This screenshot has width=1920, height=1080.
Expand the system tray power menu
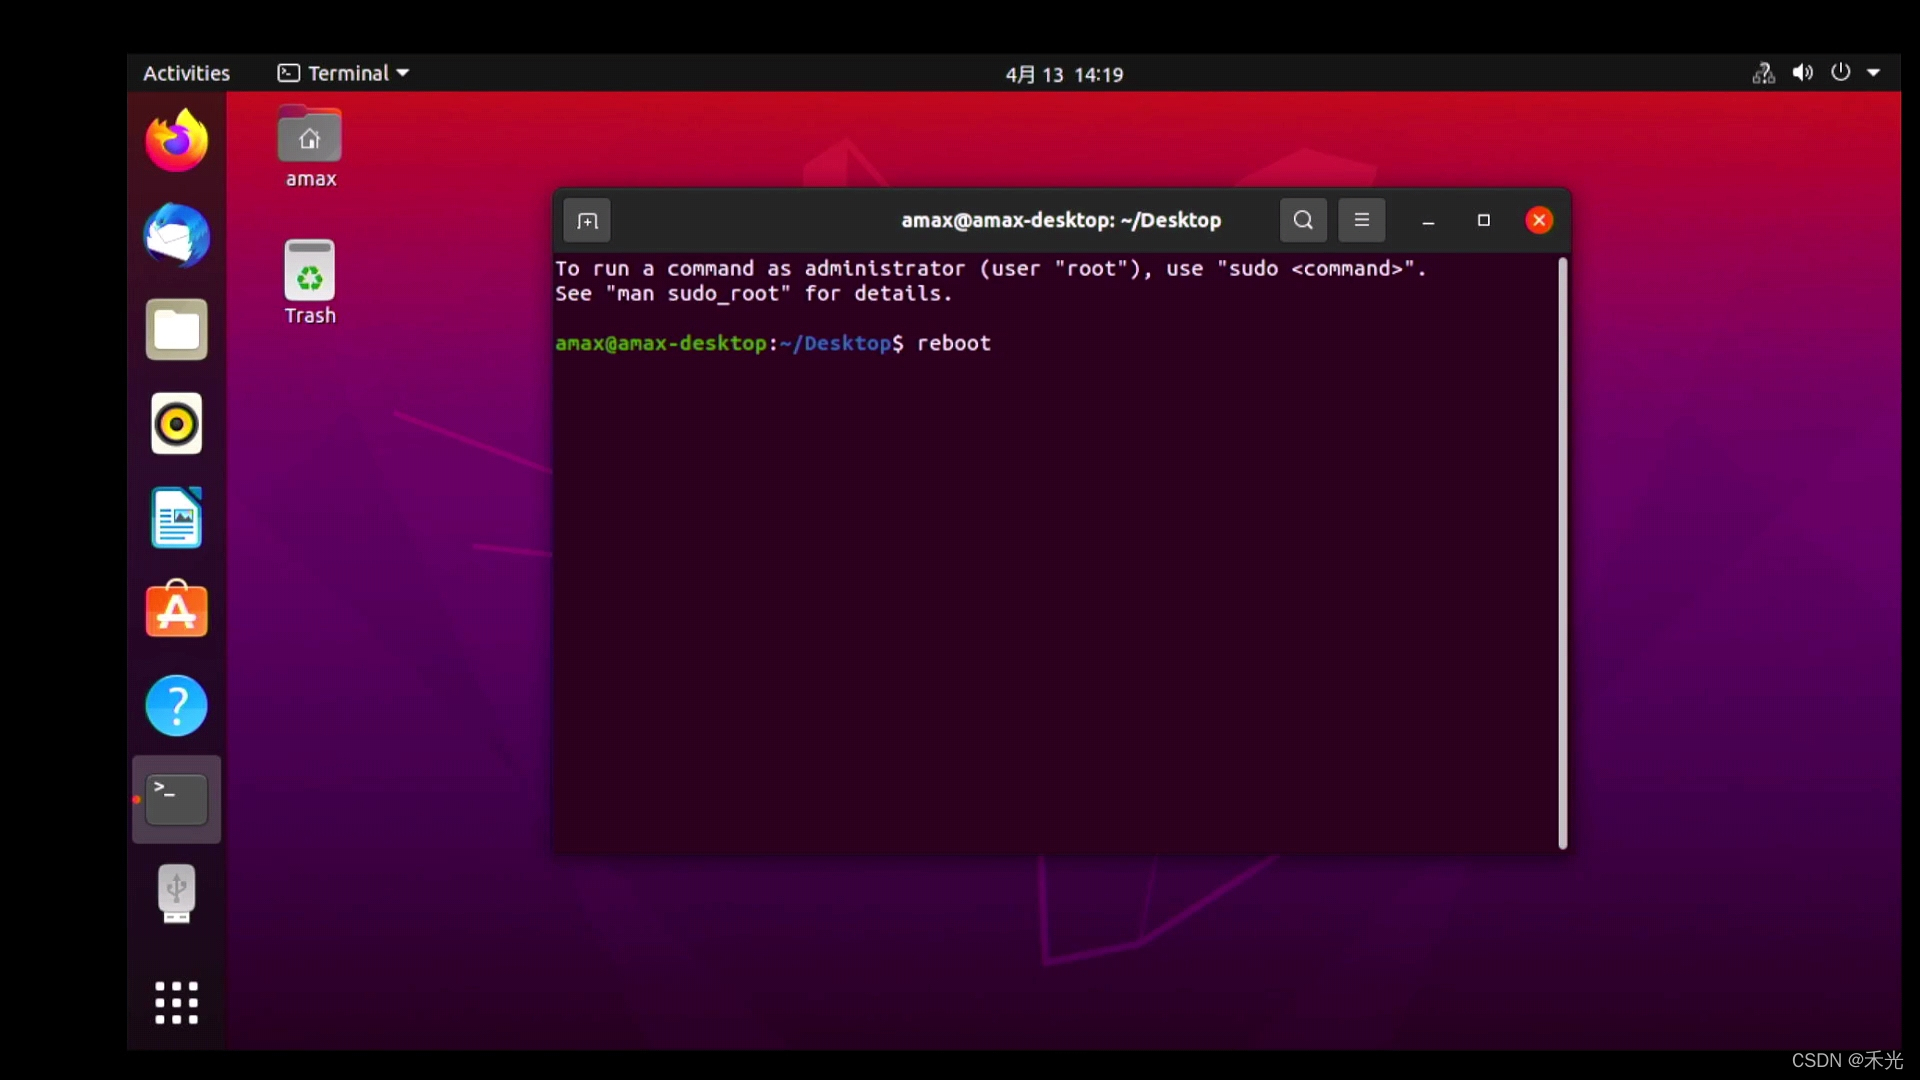1873,73
